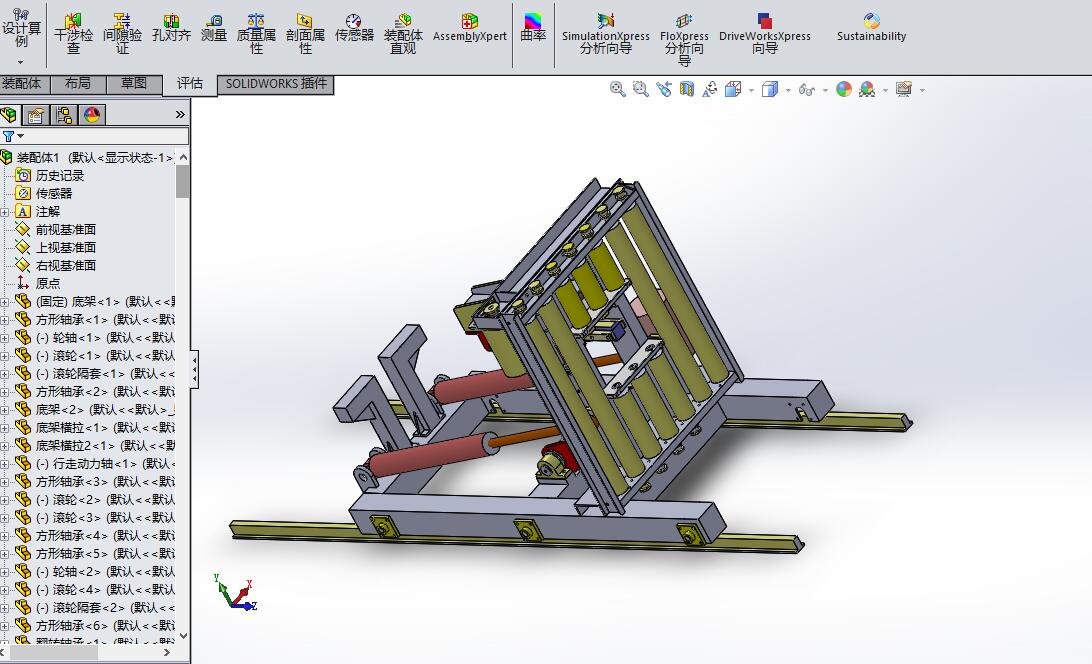Expand the manager panel tabs chevron
The height and width of the screenshot is (664, 1092).
(180, 114)
